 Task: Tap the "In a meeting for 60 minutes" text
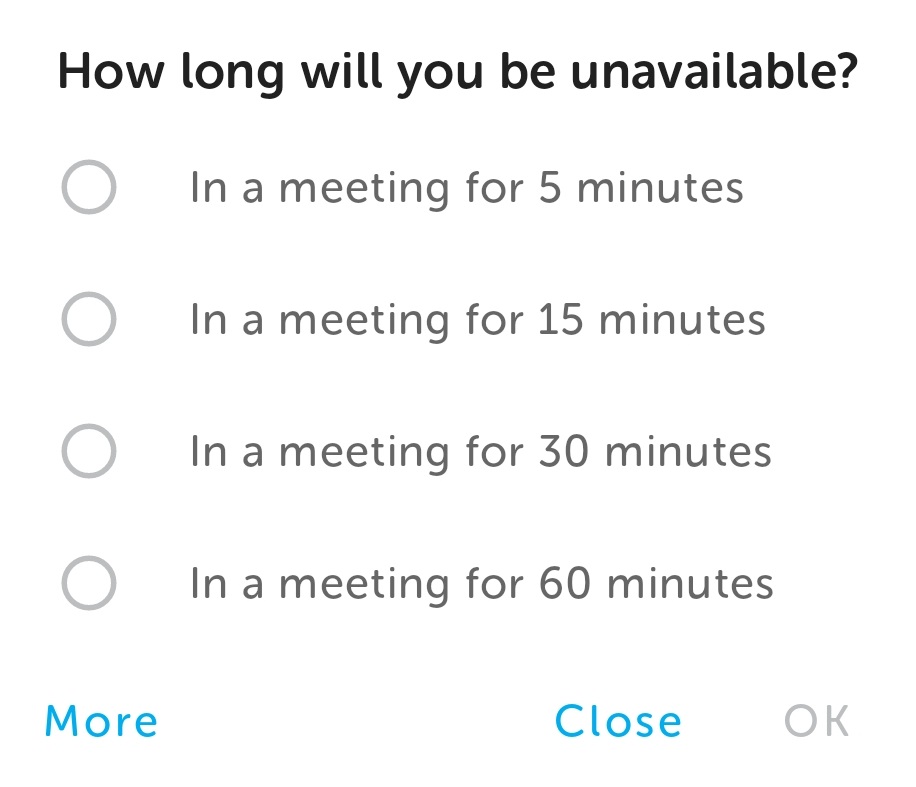click(x=481, y=583)
